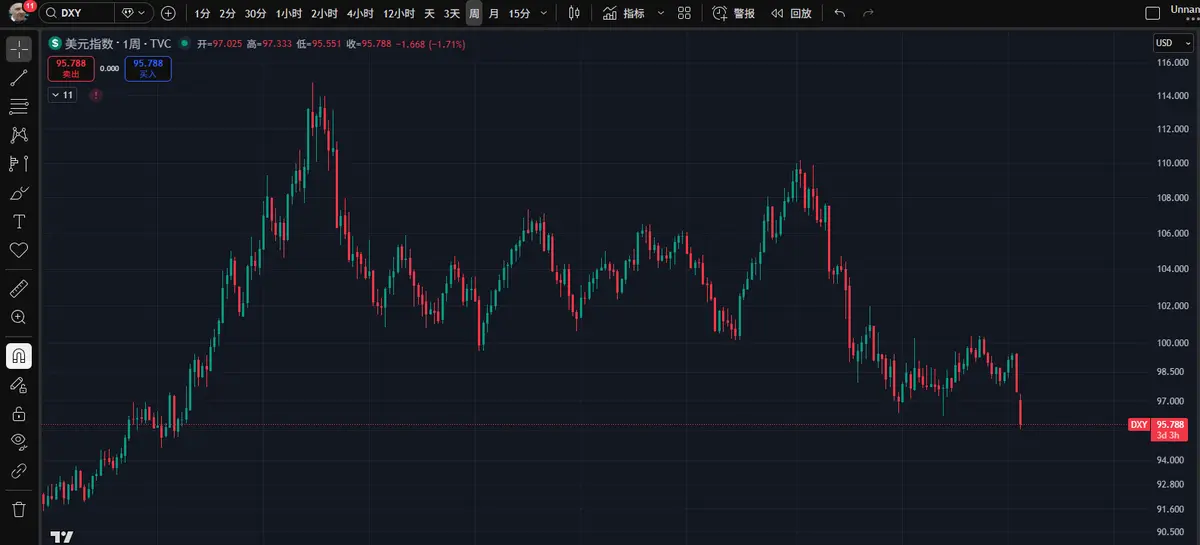Open the 指标 indicators dialog
Screen dimensions: 1200x545
click(x=623, y=13)
